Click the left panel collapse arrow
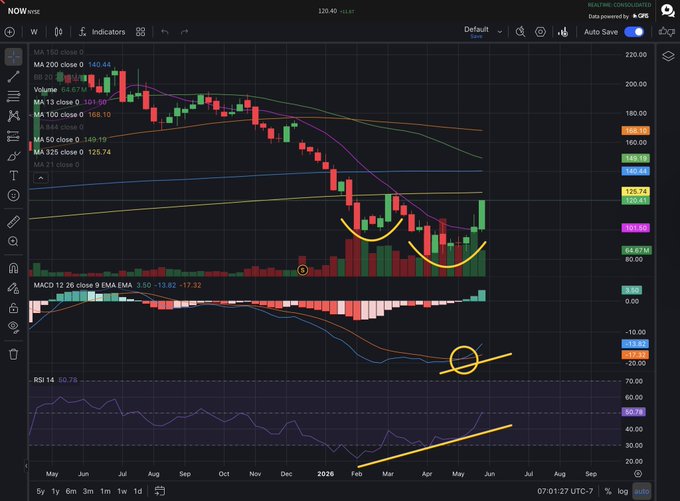This screenshot has height=501, width=680. (x=26, y=466)
